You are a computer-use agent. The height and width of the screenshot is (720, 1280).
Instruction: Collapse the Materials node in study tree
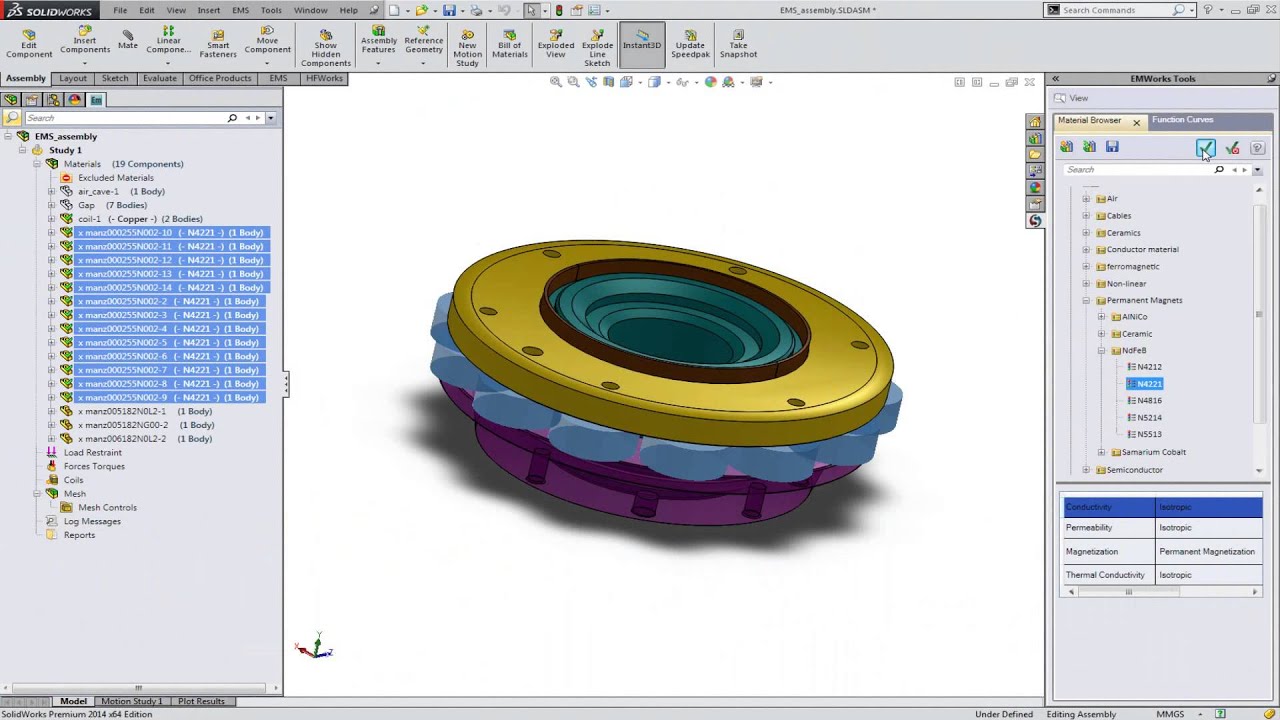[x=37, y=164]
